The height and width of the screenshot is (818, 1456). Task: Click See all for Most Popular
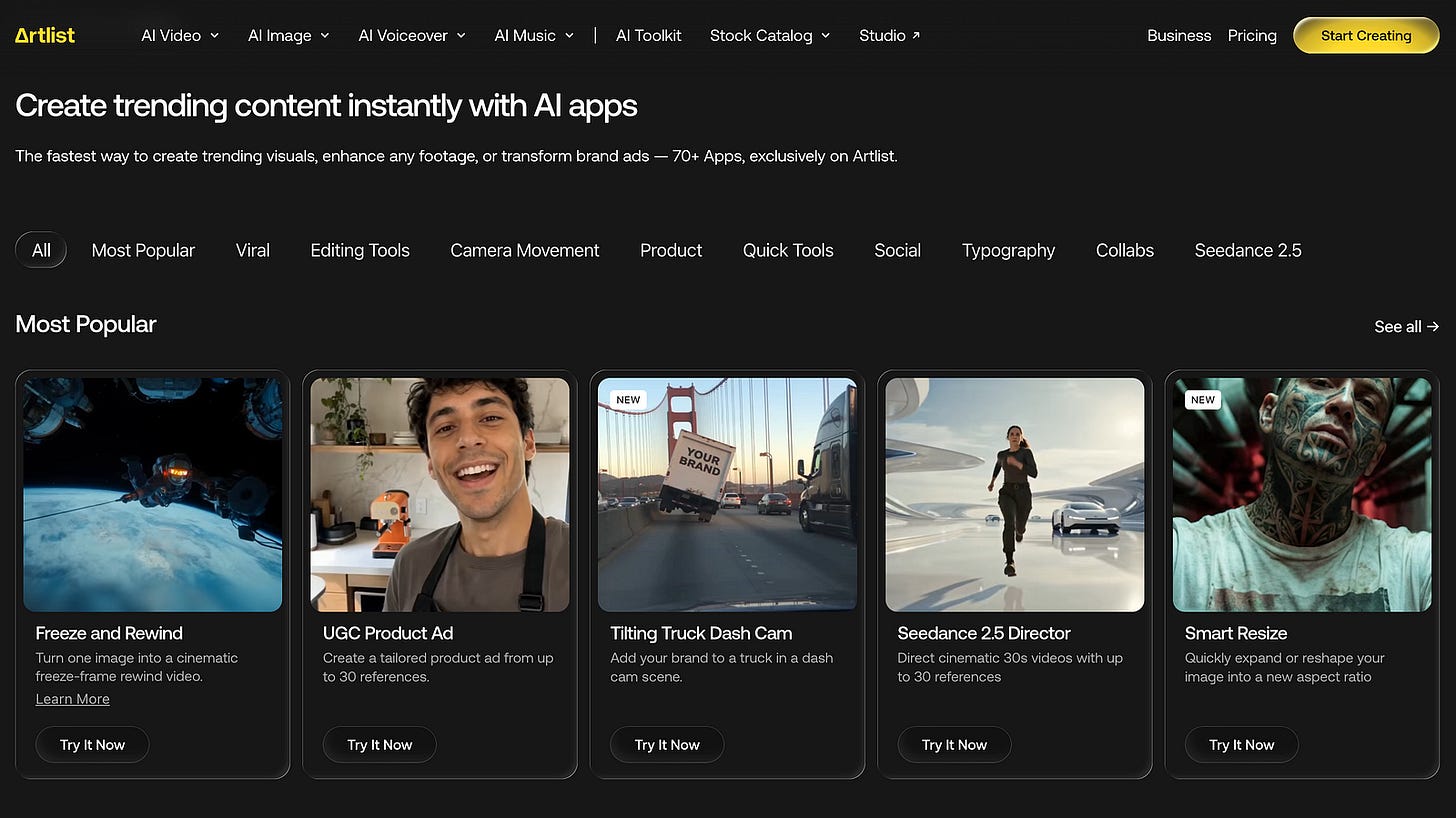pos(1407,327)
